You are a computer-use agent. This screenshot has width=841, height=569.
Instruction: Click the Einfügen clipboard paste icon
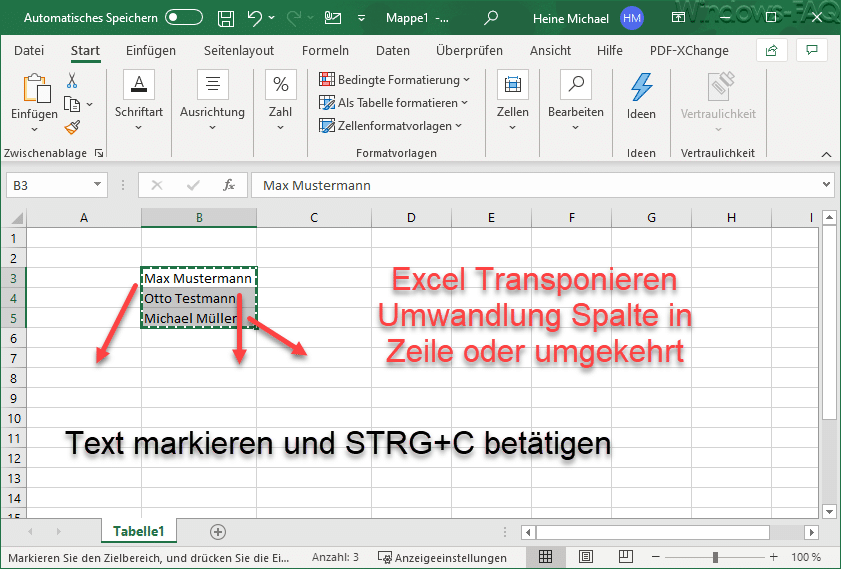tap(36, 87)
